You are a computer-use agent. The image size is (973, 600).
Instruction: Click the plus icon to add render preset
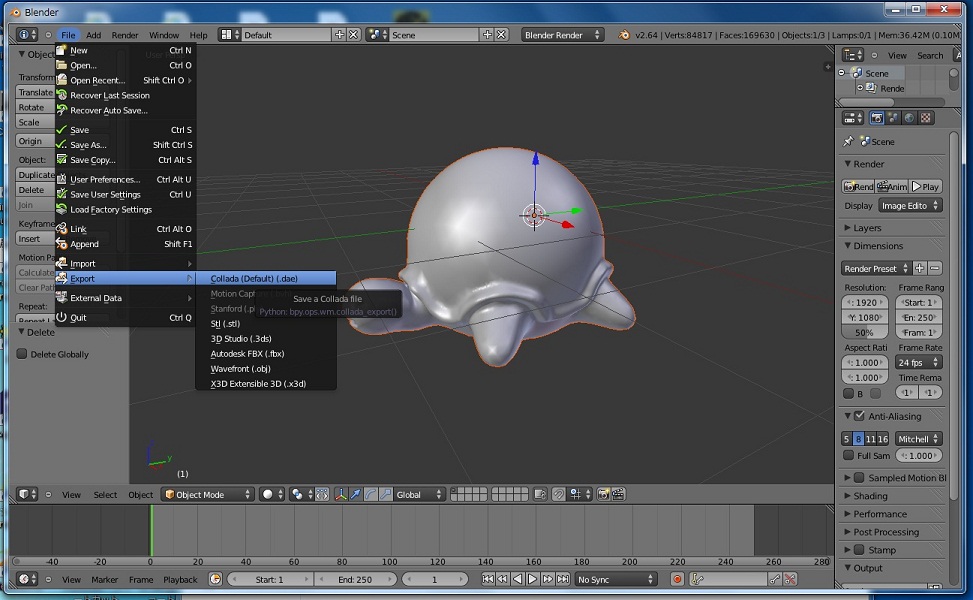point(920,268)
